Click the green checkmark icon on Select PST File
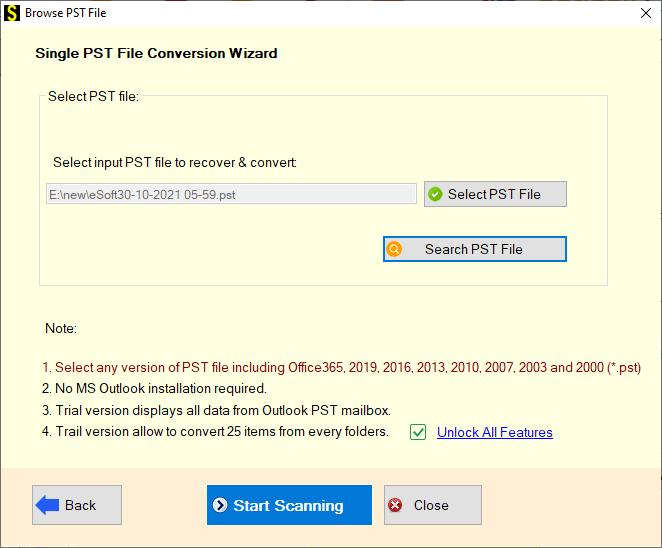Screen dimensions: 662x548 435,194
